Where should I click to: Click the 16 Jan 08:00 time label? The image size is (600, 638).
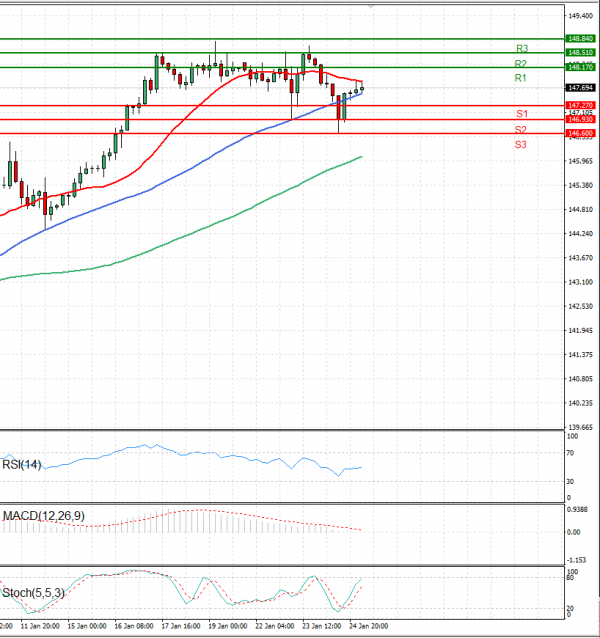tap(134, 626)
